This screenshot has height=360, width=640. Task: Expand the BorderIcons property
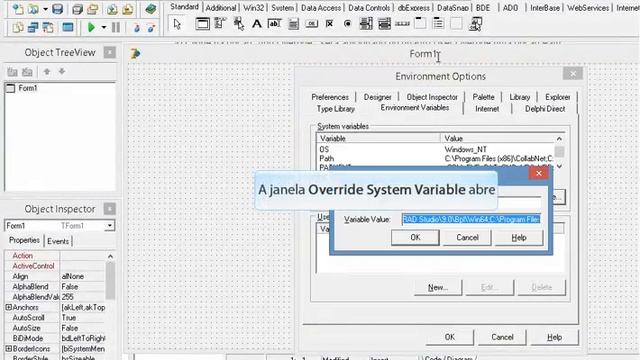pyautogui.click(x=8, y=349)
